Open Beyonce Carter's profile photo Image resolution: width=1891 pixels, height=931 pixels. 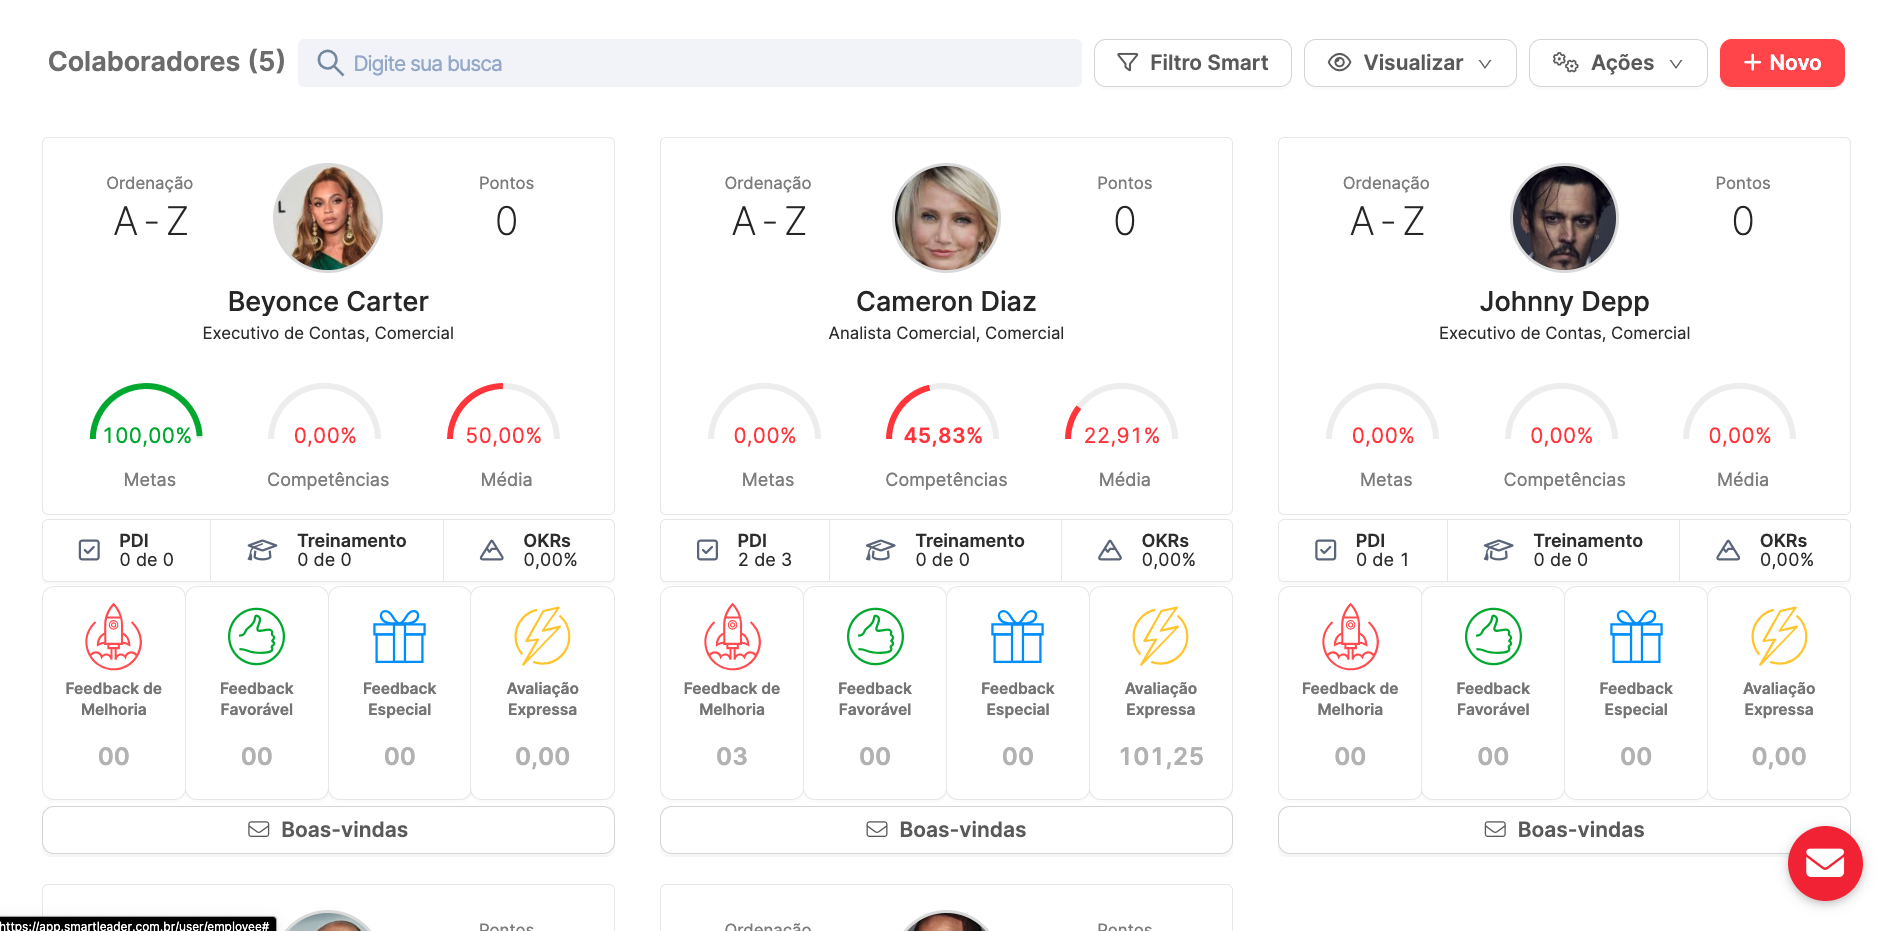pos(327,218)
